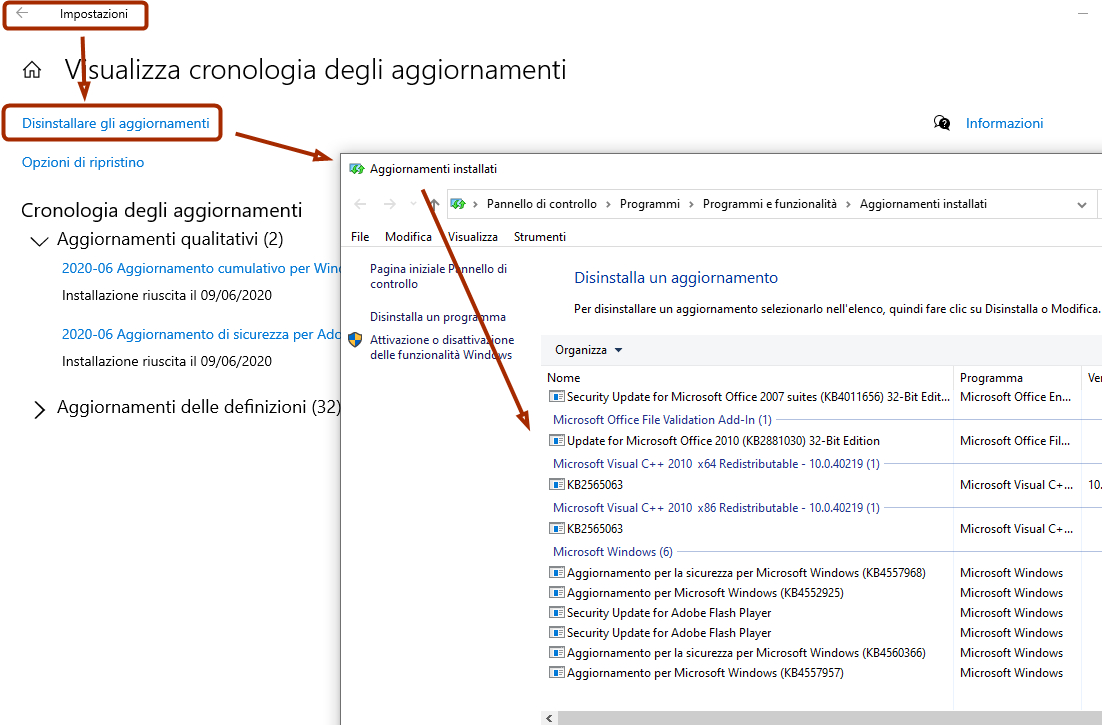Open the Settings home icon

click(32, 70)
